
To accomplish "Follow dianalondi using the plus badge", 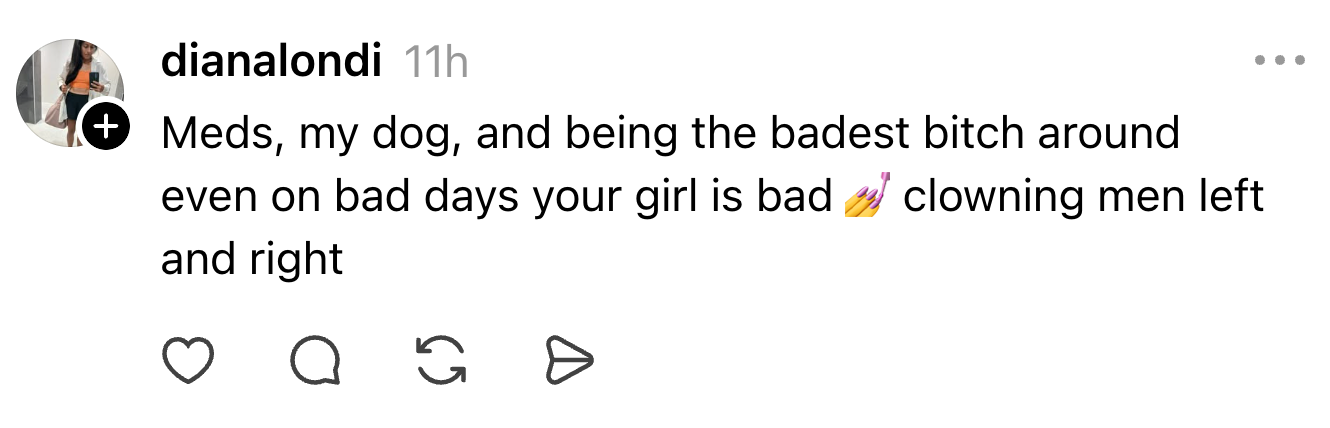I will [107, 128].
